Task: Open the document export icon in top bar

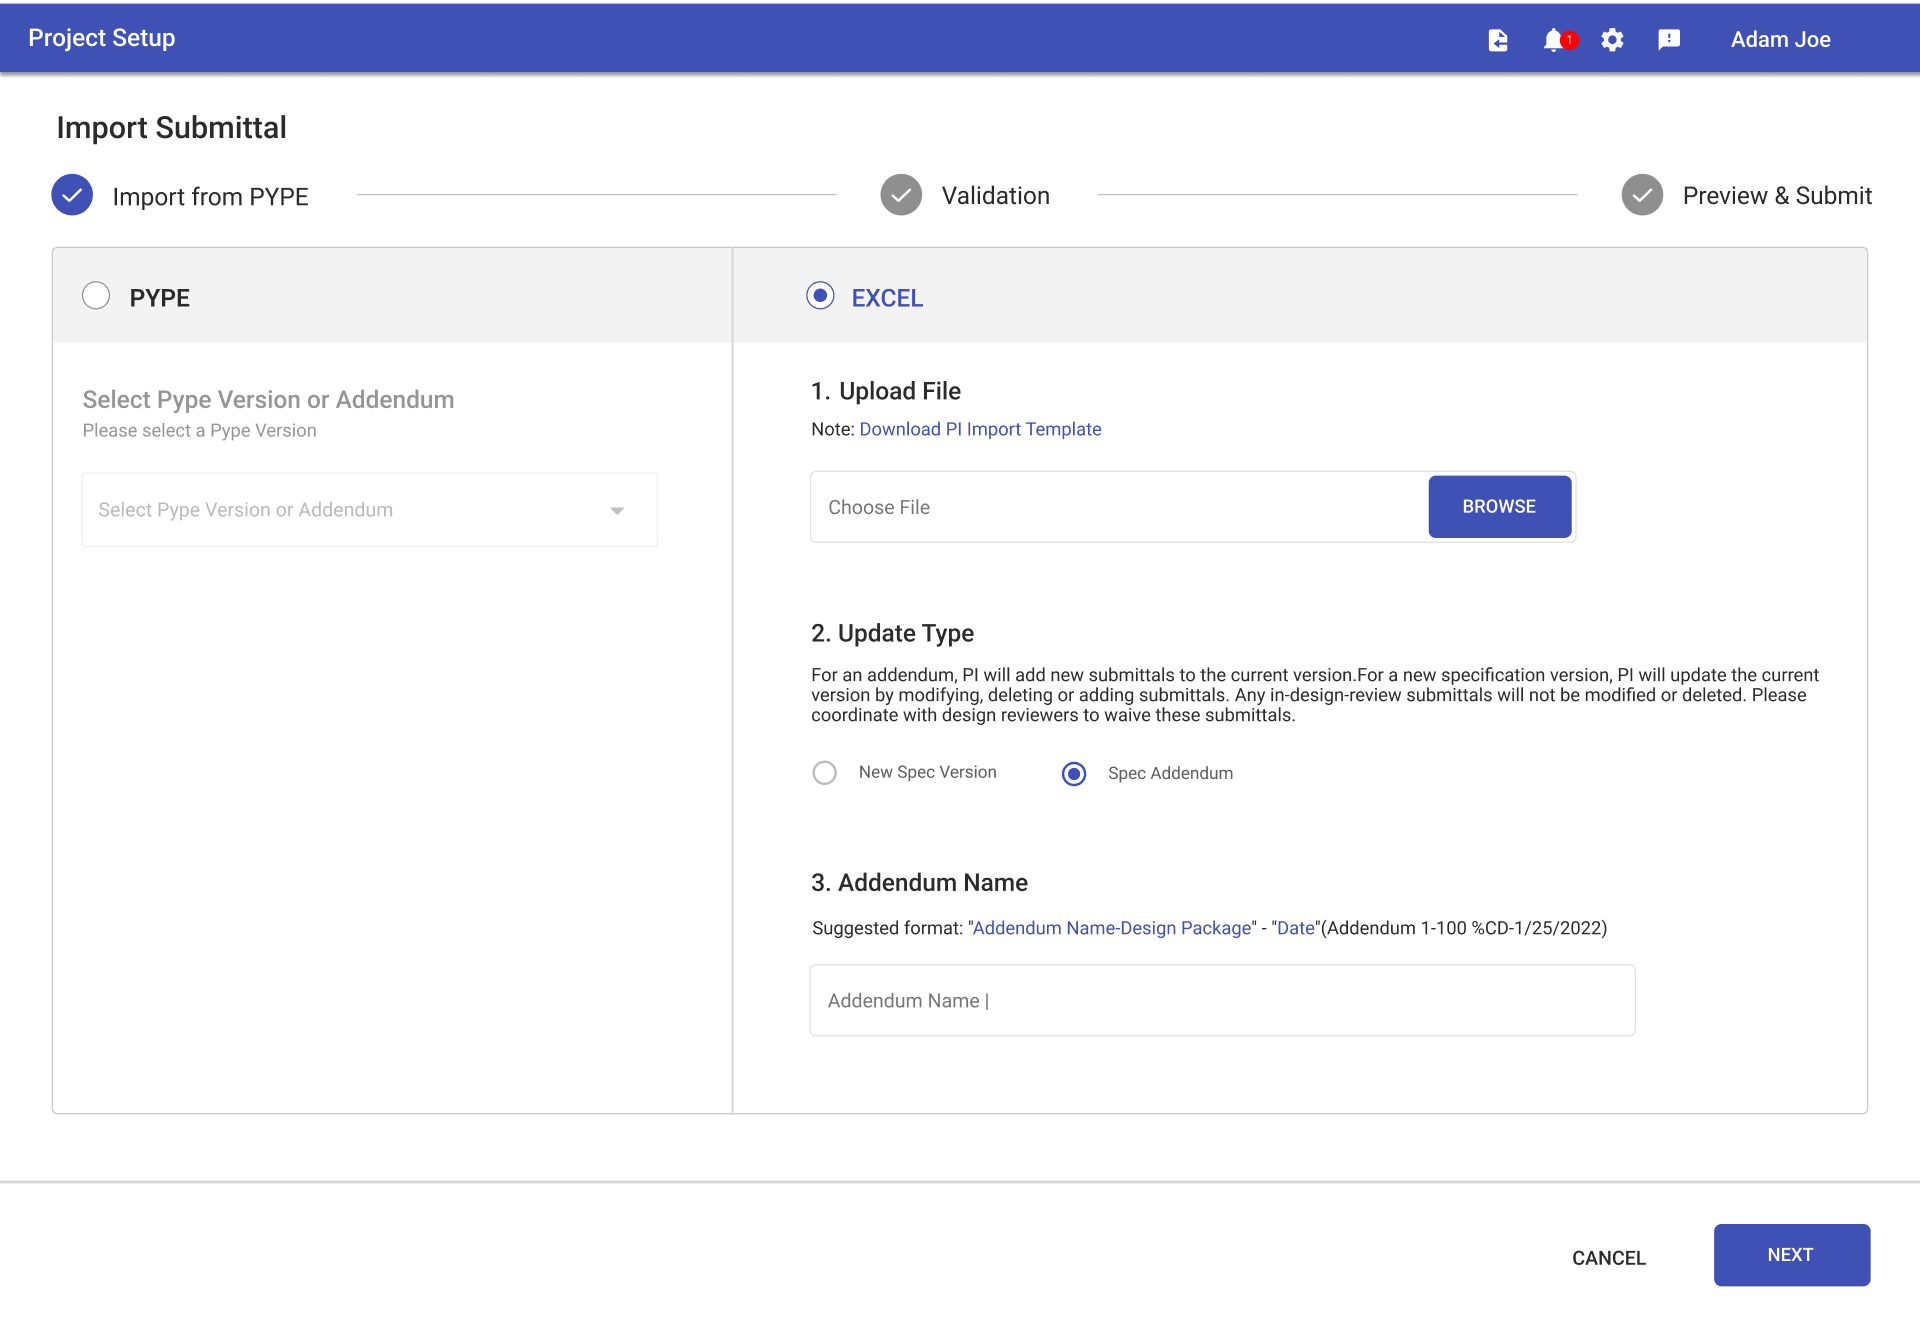Action: pyautogui.click(x=1498, y=40)
